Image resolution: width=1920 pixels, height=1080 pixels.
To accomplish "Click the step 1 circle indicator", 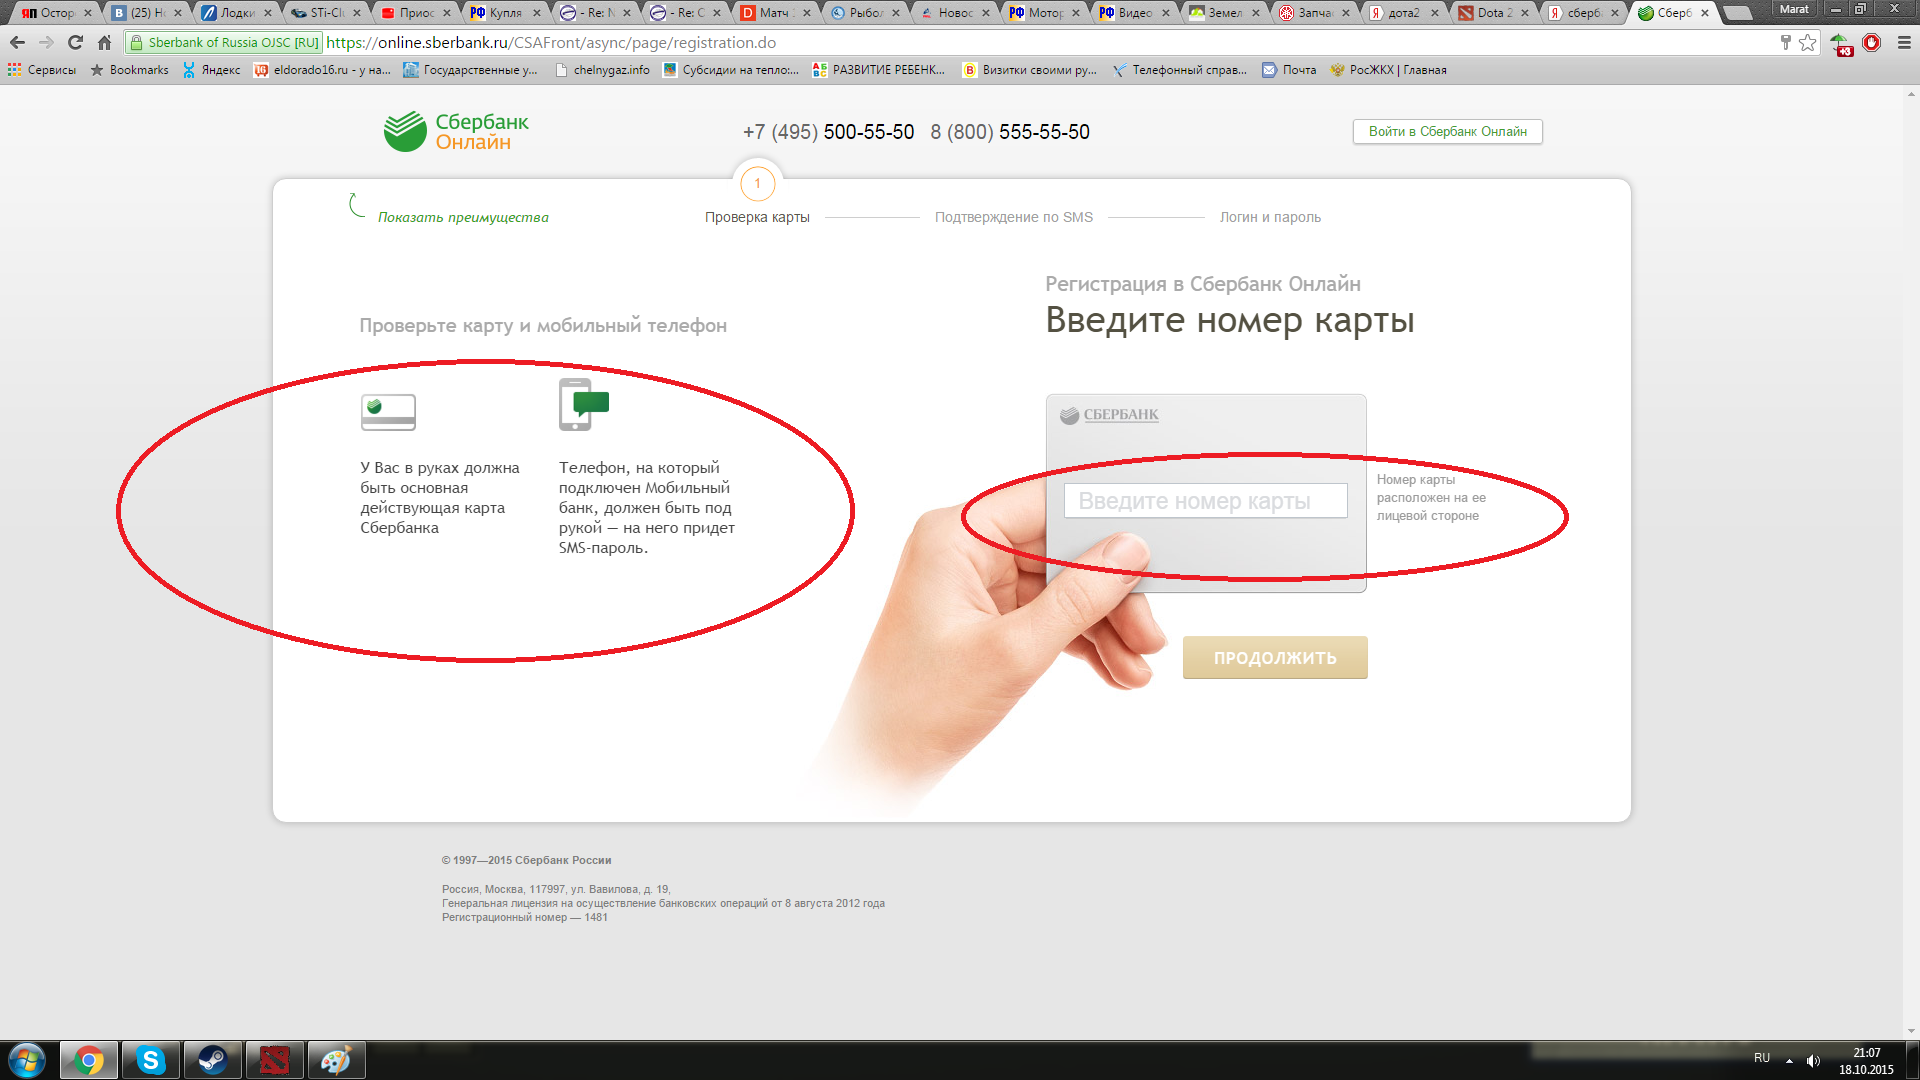I will (757, 183).
